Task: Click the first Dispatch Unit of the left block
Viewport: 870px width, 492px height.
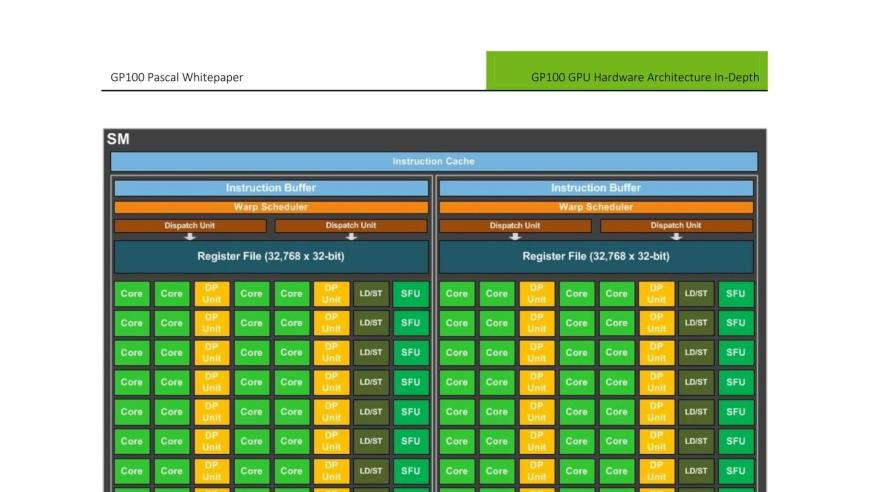Action: (190, 226)
